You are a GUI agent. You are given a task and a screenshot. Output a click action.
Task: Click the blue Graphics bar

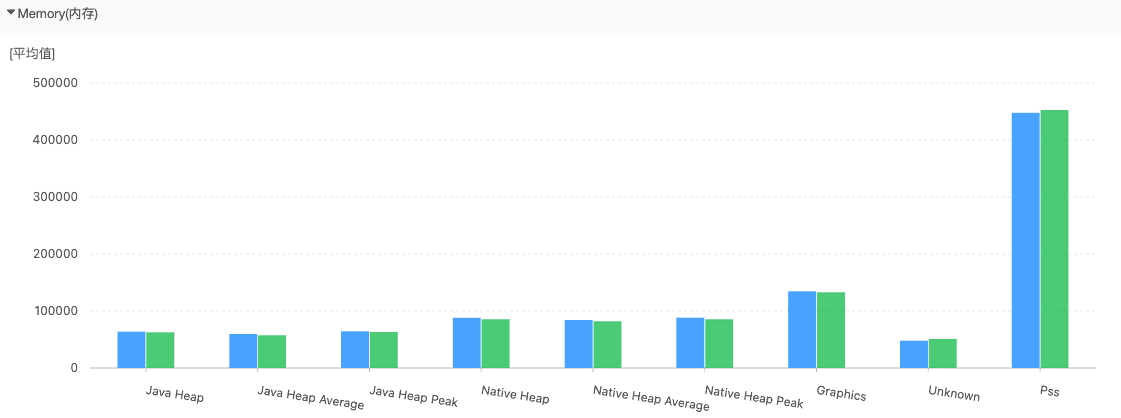pos(802,330)
